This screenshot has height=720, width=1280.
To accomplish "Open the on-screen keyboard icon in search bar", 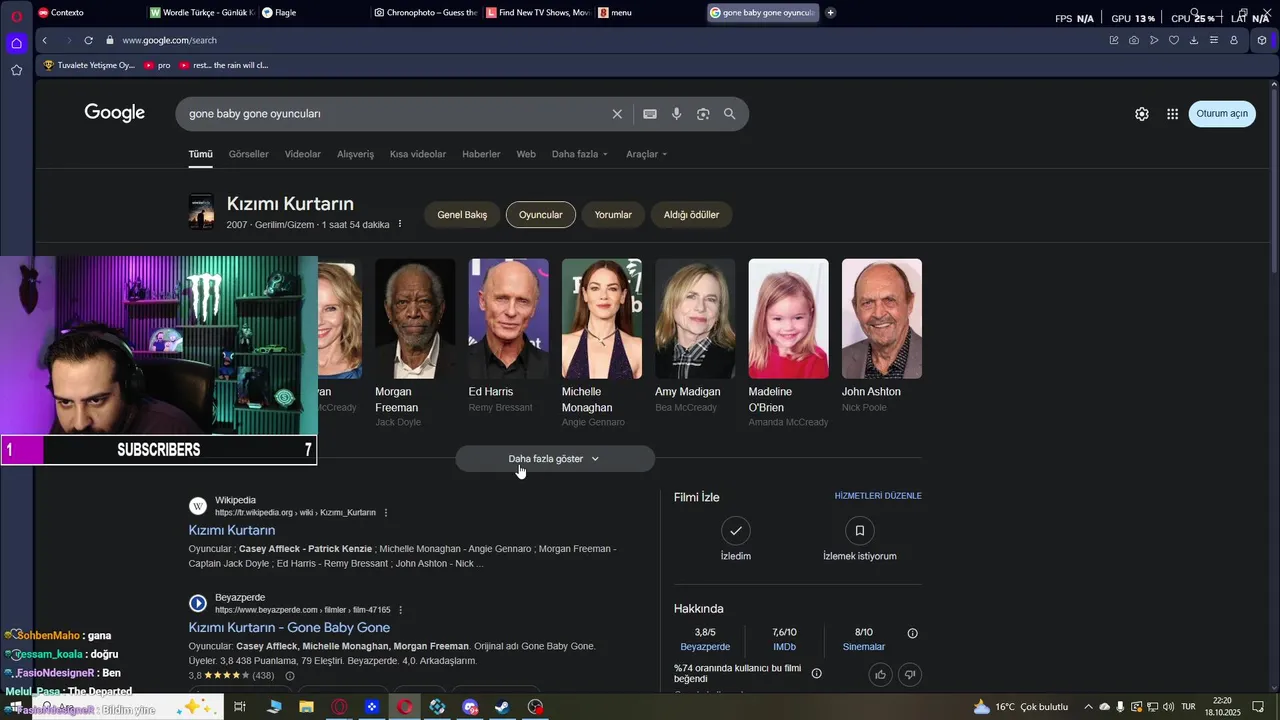I will tap(650, 114).
